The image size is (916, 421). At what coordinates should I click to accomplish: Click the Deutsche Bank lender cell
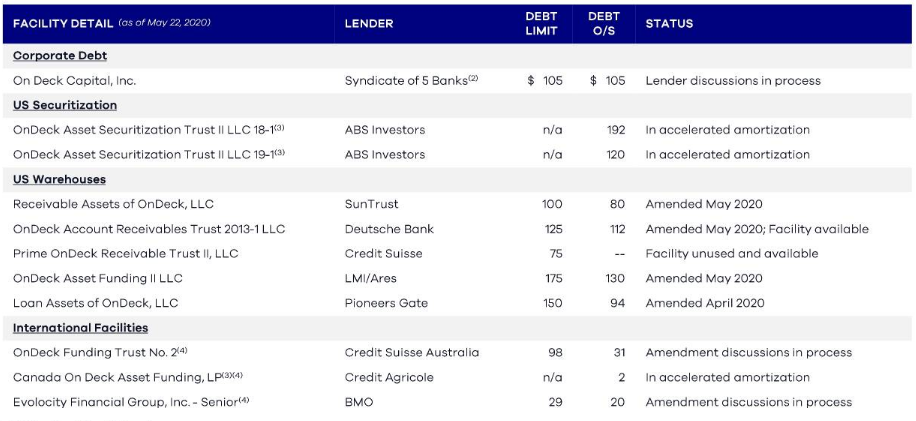(389, 229)
